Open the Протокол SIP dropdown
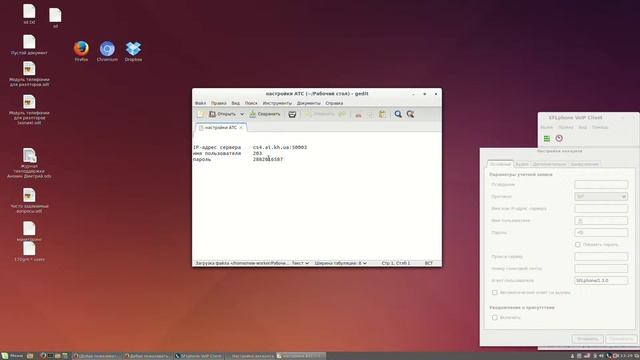Viewport: 640px width, 360px height. pyautogui.click(x=601, y=197)
